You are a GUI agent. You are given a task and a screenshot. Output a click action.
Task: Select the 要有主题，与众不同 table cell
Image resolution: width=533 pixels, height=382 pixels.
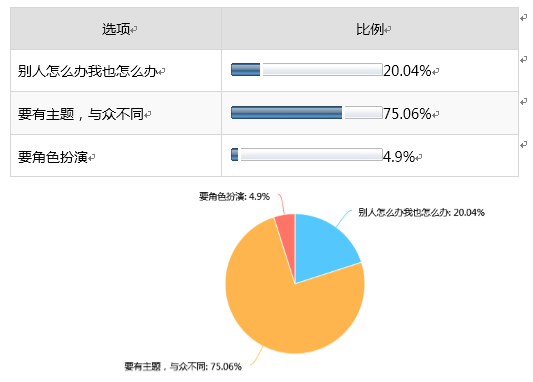(116, 113)
